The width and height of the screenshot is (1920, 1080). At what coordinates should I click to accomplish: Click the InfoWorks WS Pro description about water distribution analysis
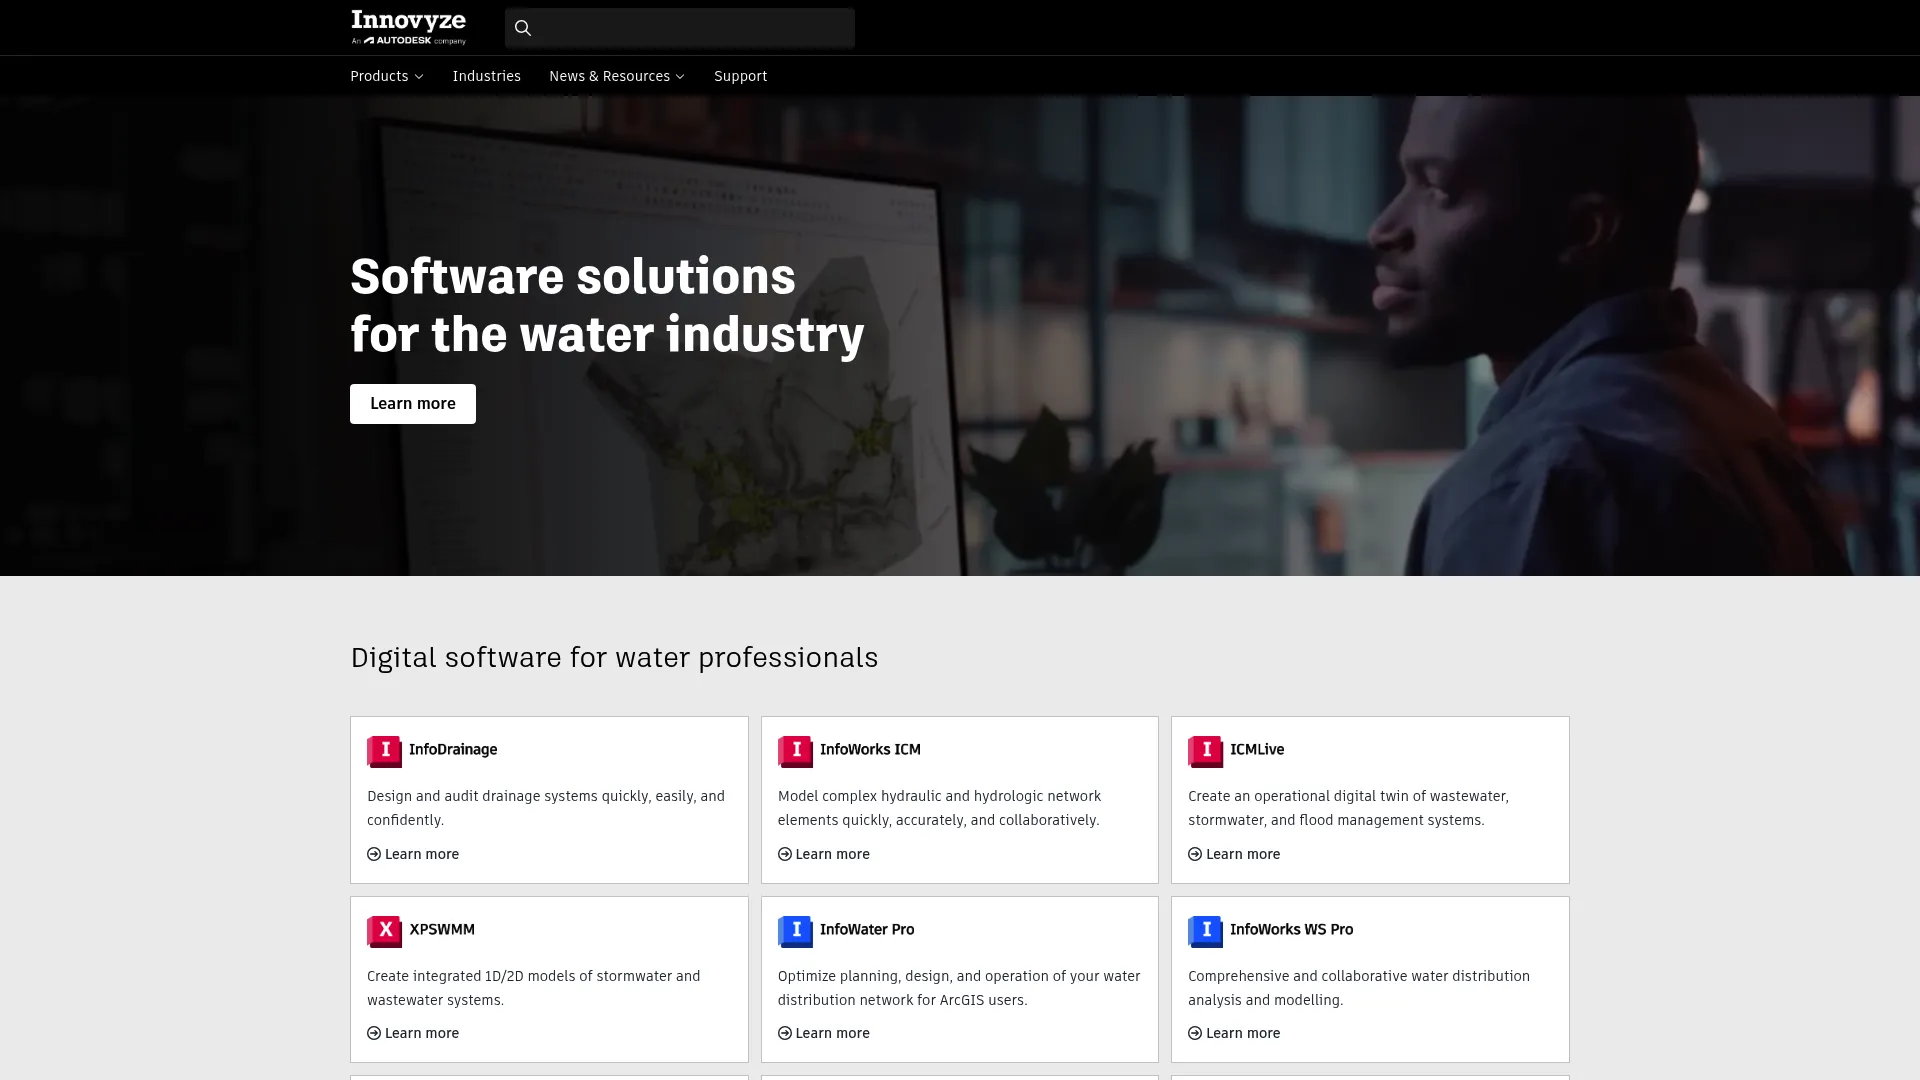point(1359,988)
